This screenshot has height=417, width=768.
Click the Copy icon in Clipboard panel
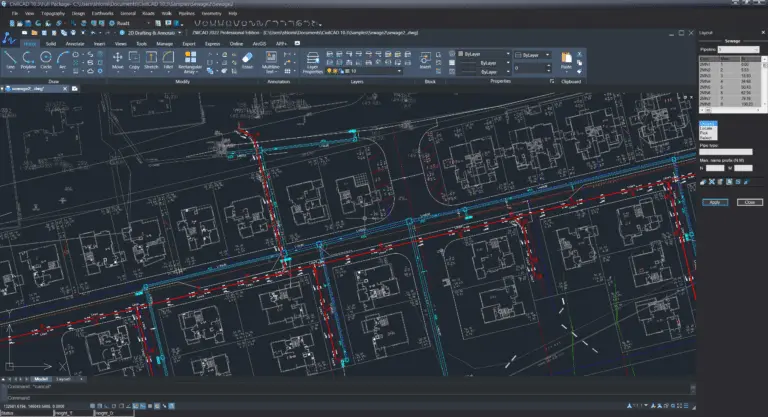point(579,63)
